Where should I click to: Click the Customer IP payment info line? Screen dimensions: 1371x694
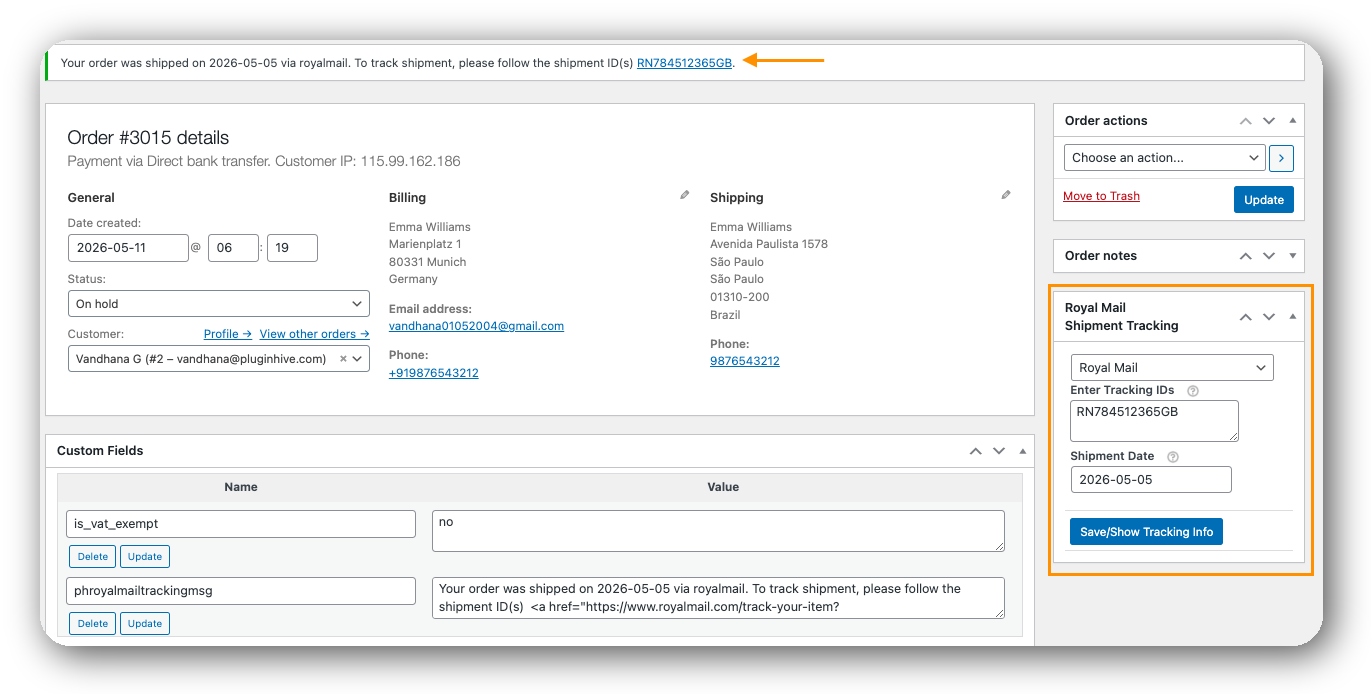264,161
